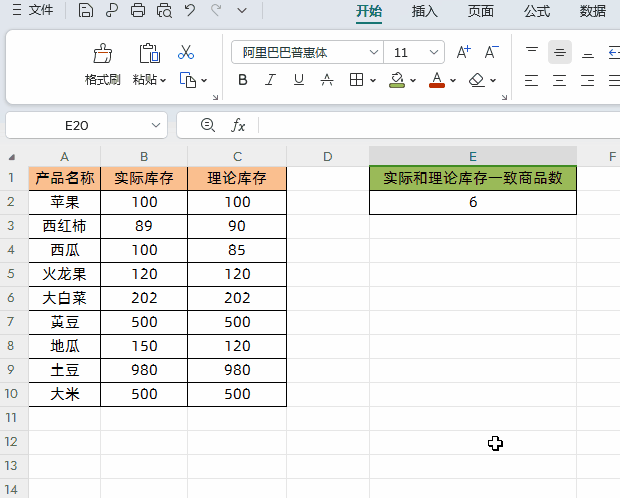Click the 理论库存 header cell
Image resolution: width=620 pixels, height=498 pixels.
tap(237, 178)
